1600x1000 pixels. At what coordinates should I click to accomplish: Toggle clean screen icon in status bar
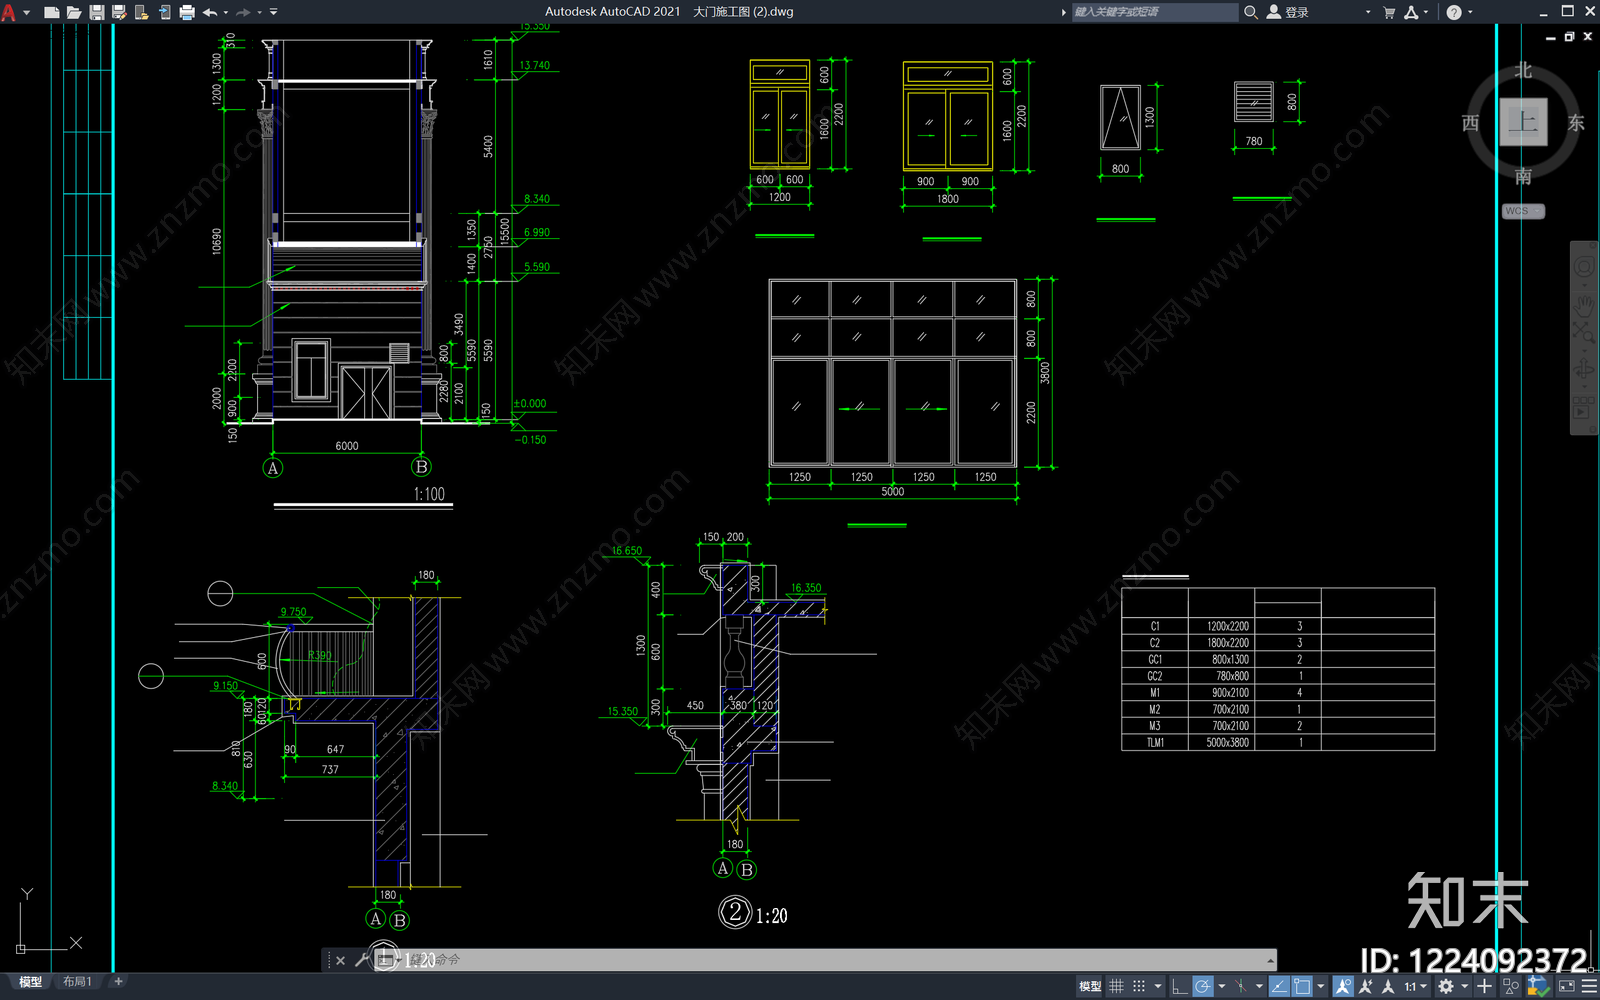[x=1566, y=986]
